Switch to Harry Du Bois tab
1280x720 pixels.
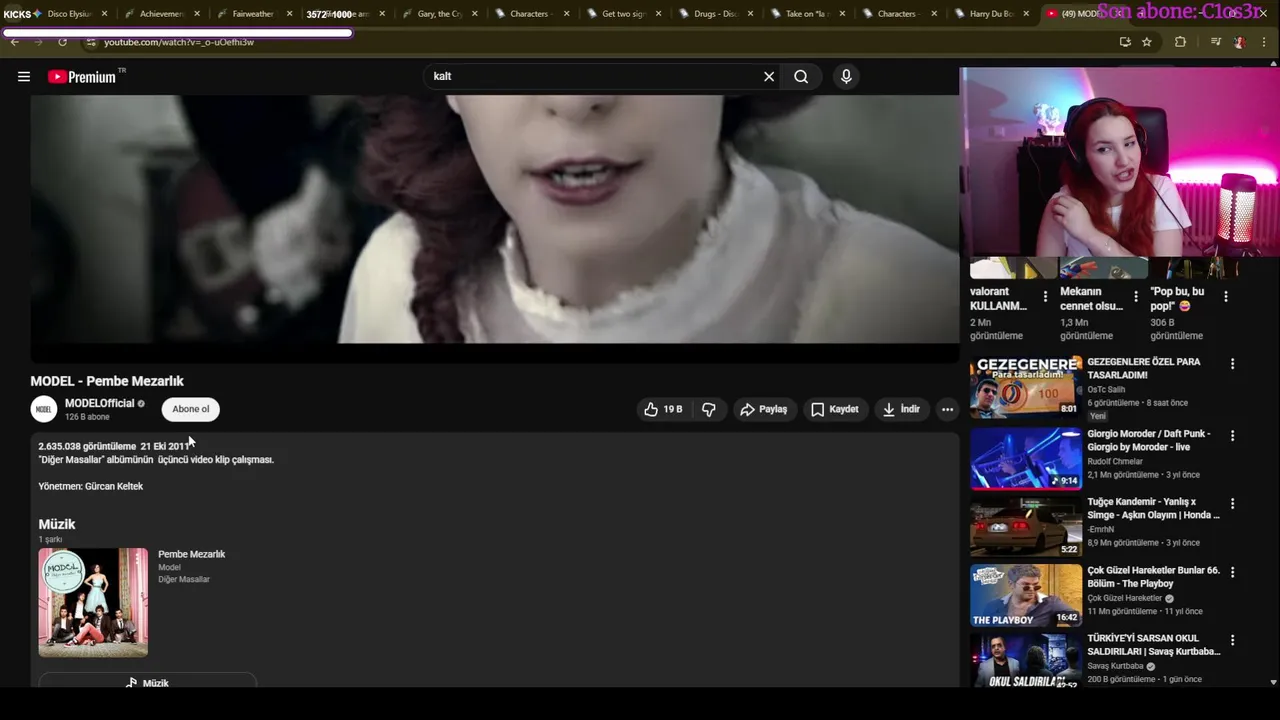pyautogui.click(x=991, y=14)
